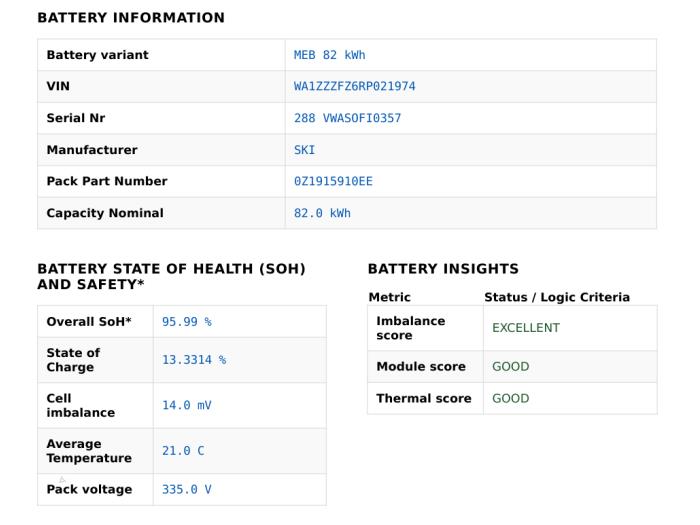The width and height of the screenshot is (700, 525).
Task: Select the pack voltage value '335.0 V'
Action: tap(187, 489)
